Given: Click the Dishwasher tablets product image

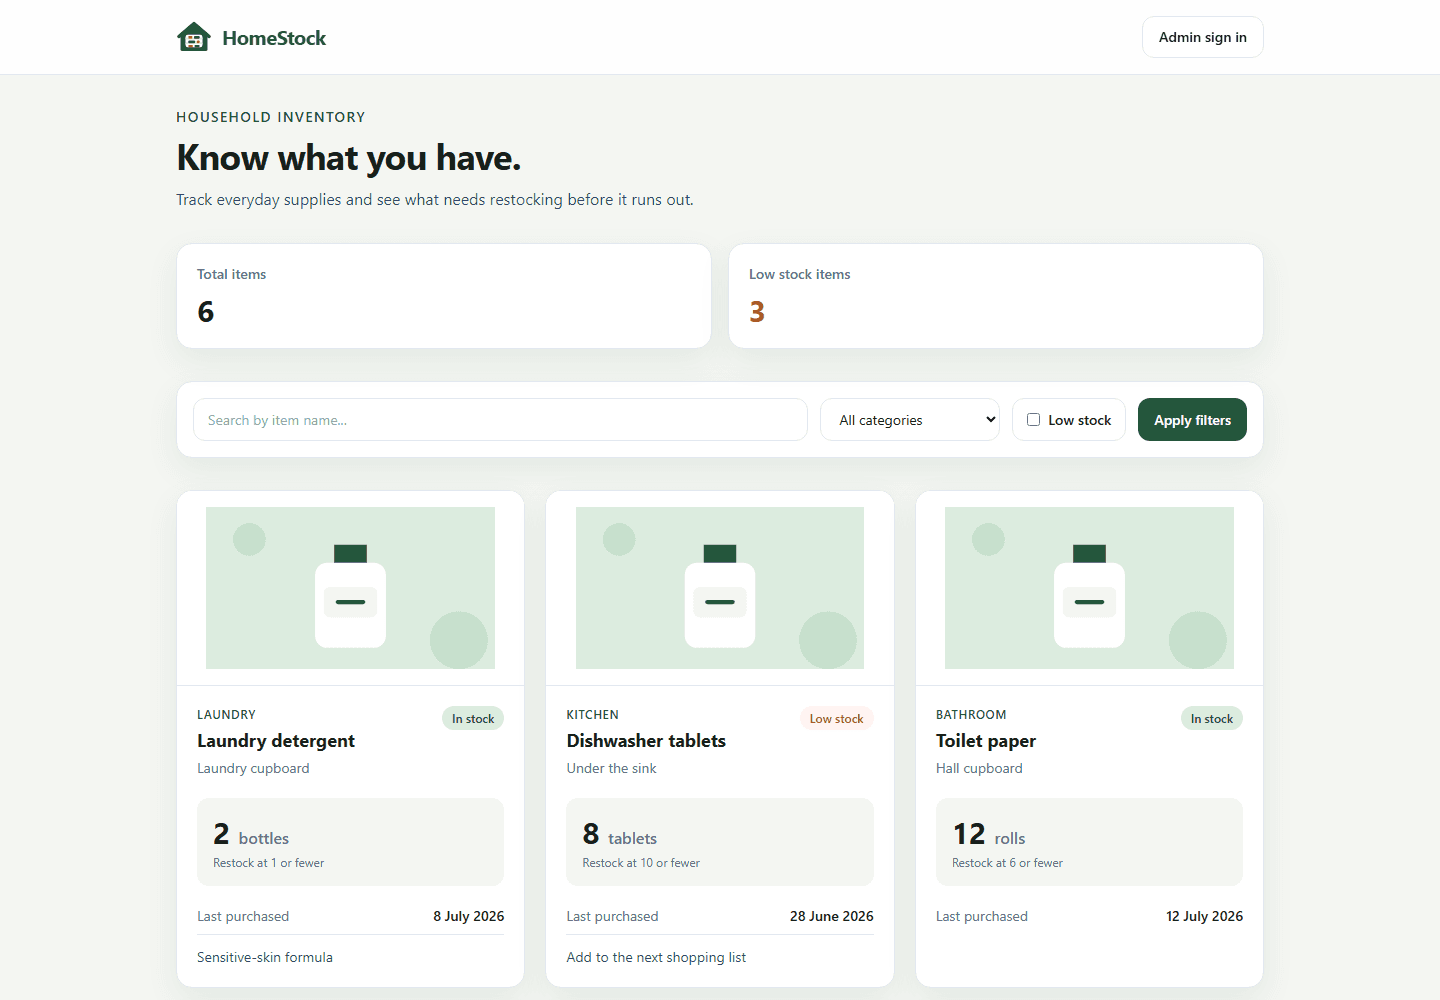Looking at the screenshot, I should (720, 588).
